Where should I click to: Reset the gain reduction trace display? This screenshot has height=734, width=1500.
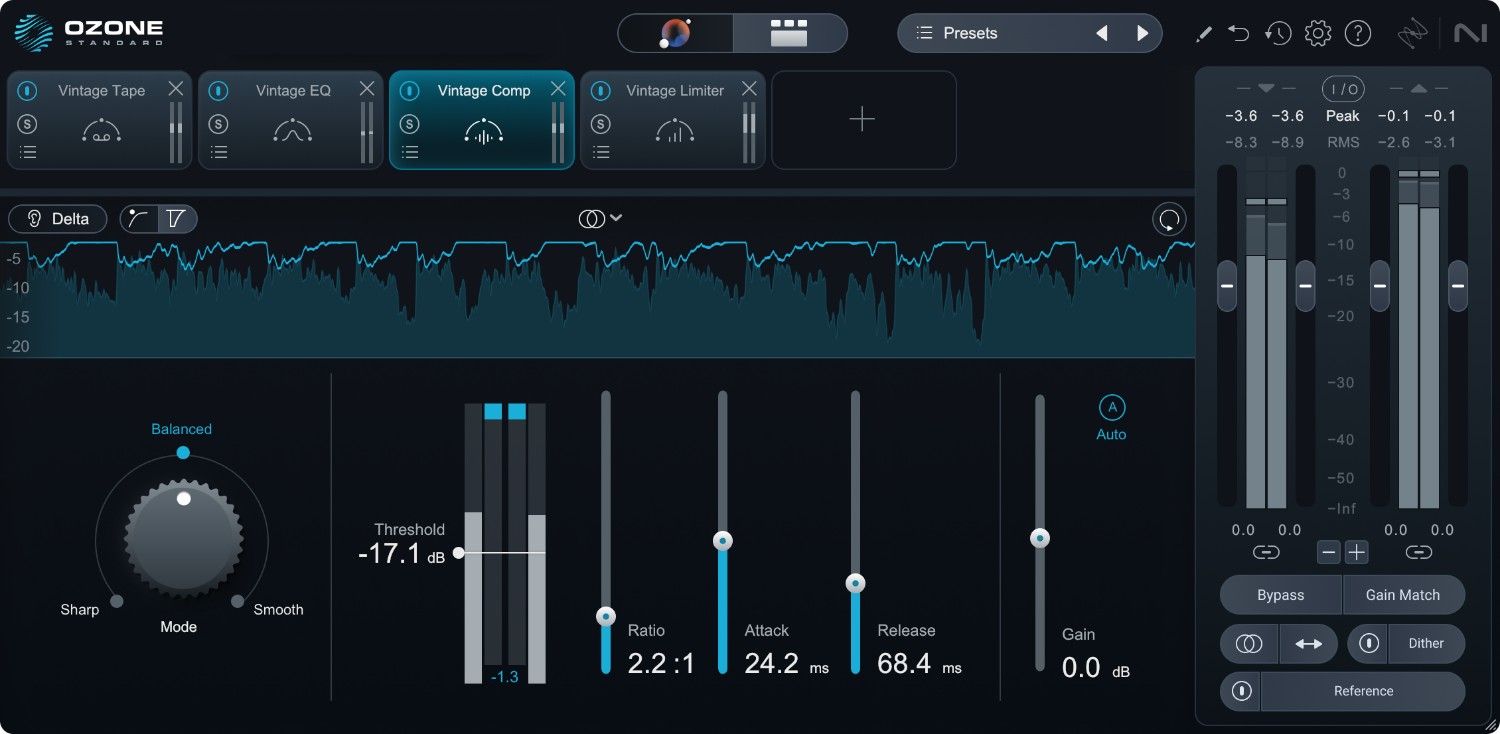(x=1167, y=219)
